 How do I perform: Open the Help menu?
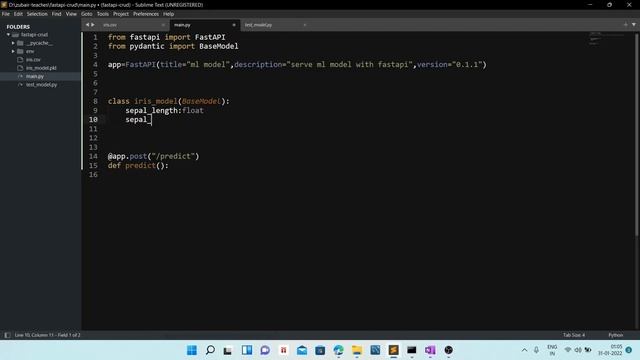[x=169, y=14]
